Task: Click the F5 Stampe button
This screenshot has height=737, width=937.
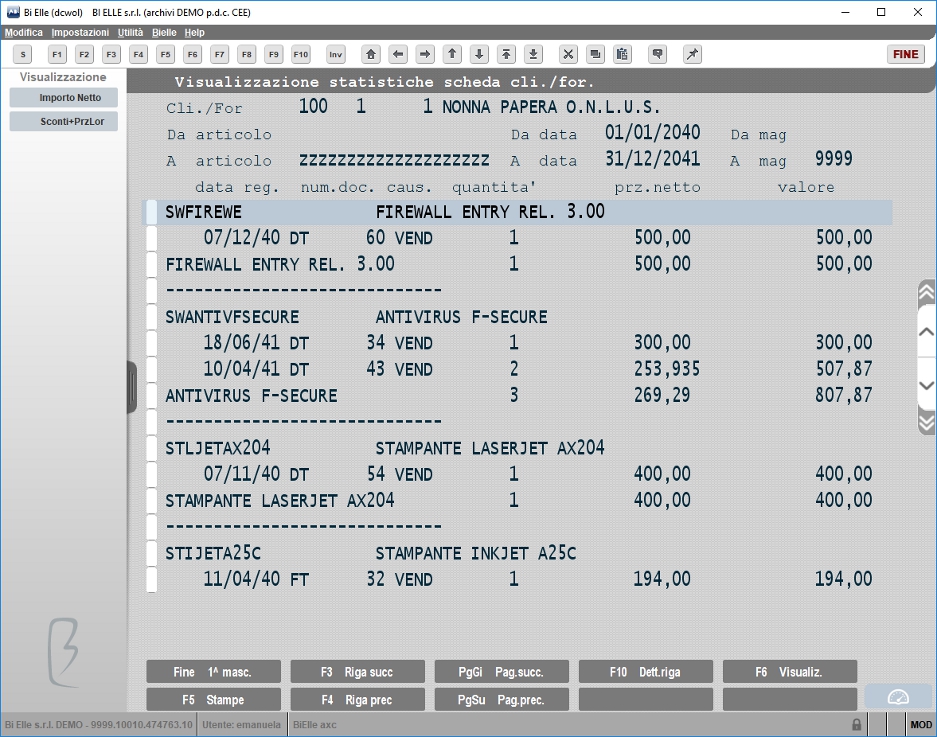Action: click(213, 699)
